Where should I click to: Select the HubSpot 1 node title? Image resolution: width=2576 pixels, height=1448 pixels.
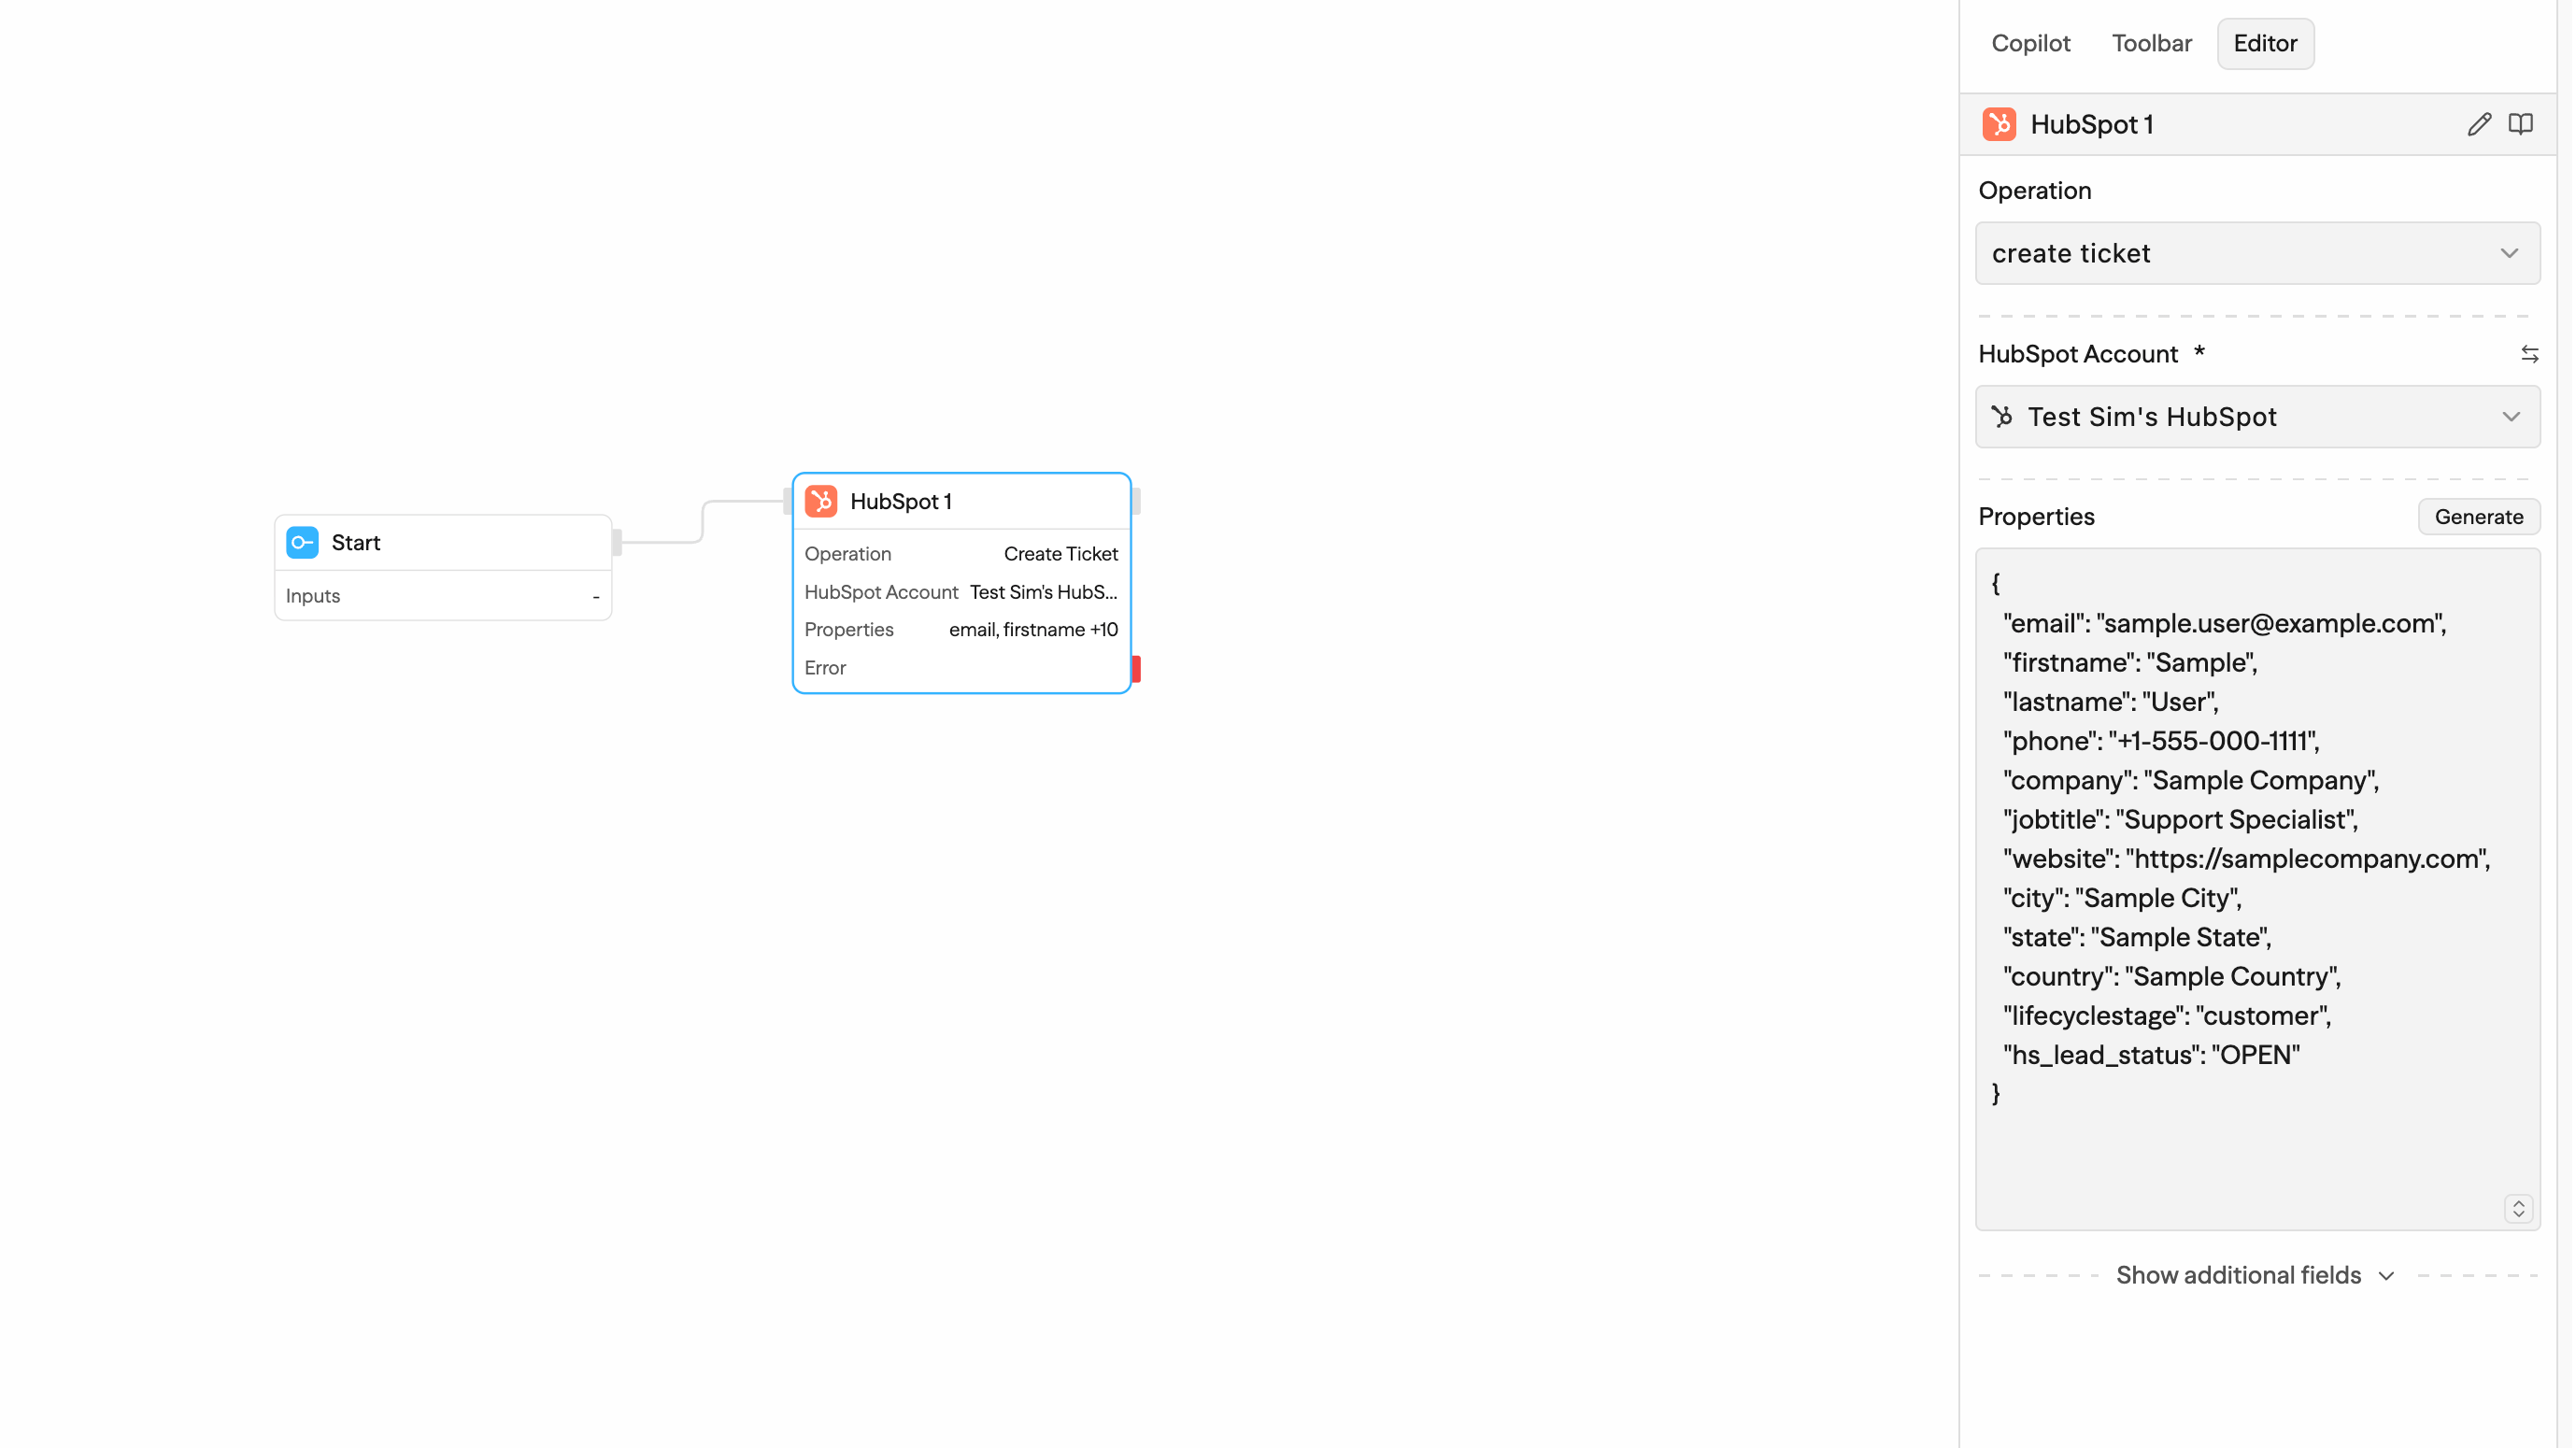pos(900,501)
